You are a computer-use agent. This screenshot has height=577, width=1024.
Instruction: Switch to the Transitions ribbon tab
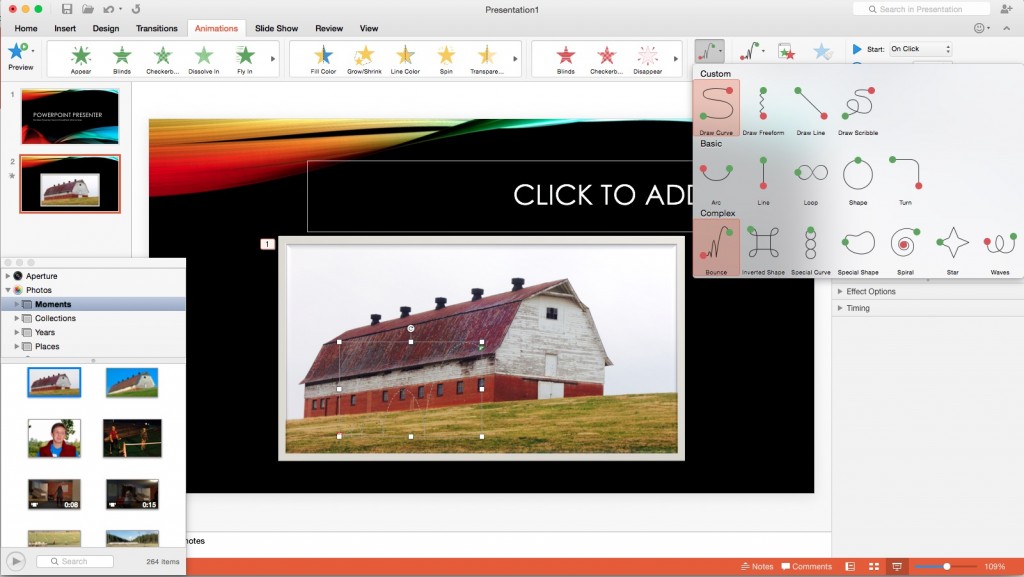coord(156,28)
